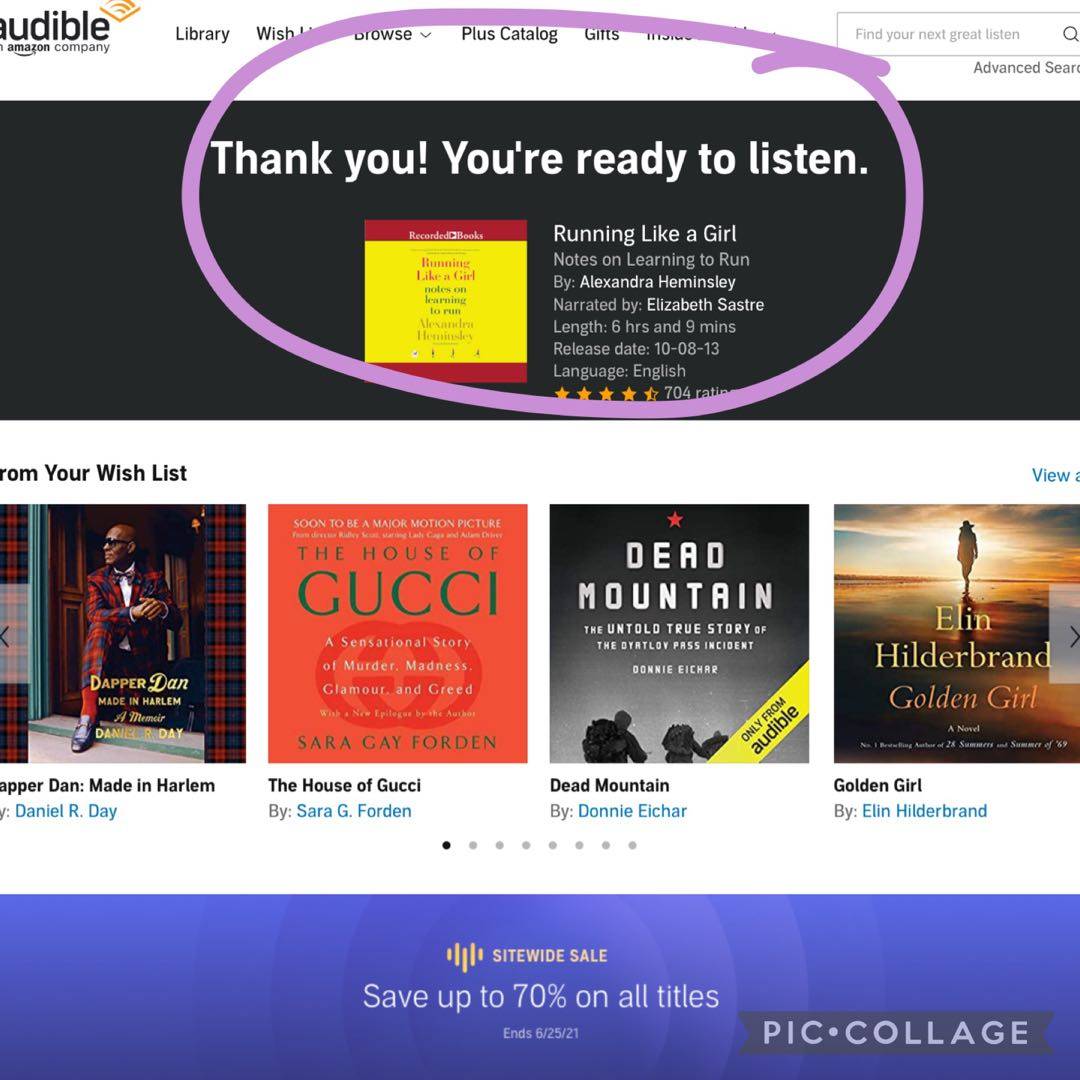This screenshot has height=1080, width=1080.
Task: Open Dead Mountain book cover
Action: coord(679,633)
